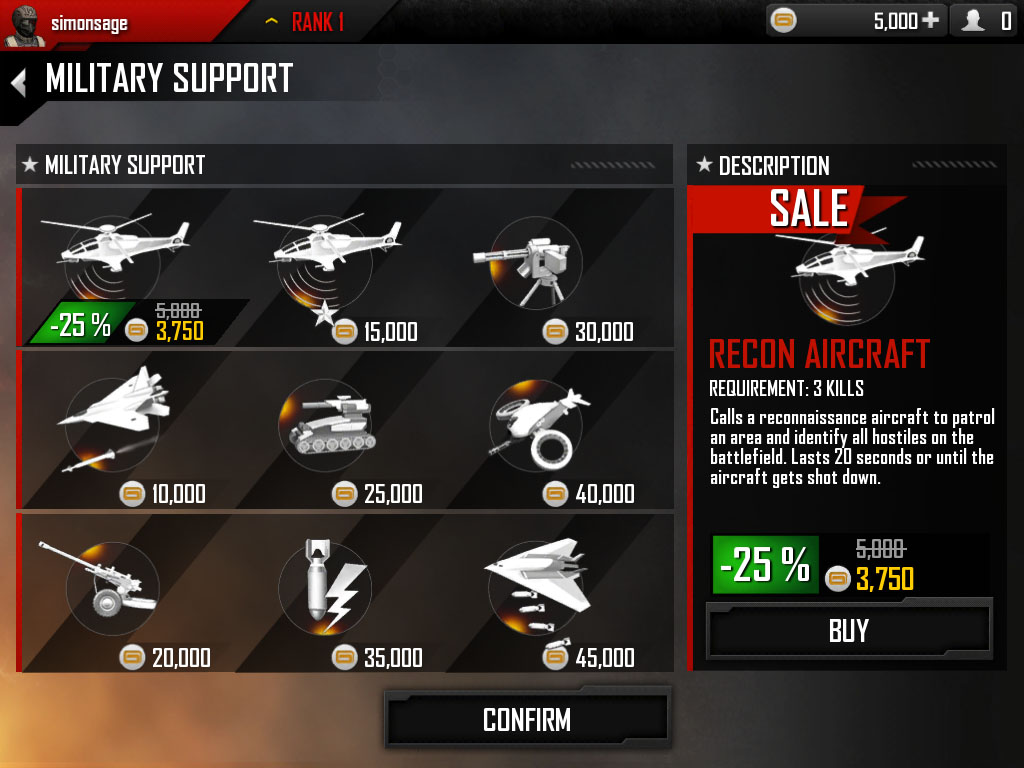This screenshot has width=1024, height=768.
Task: Click the Military Support panel header
Action: coord(344,165)
